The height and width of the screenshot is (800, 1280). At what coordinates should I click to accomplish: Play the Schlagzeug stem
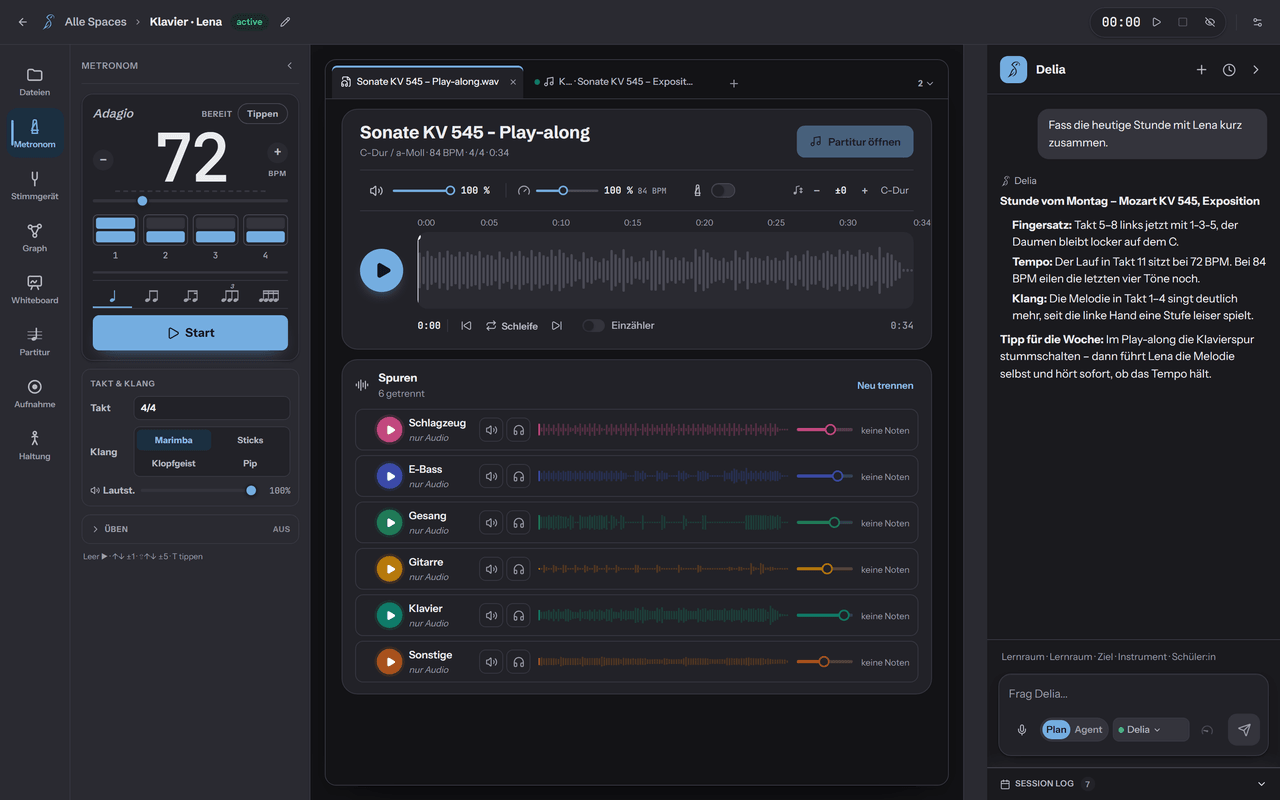(x=389, y=430)
